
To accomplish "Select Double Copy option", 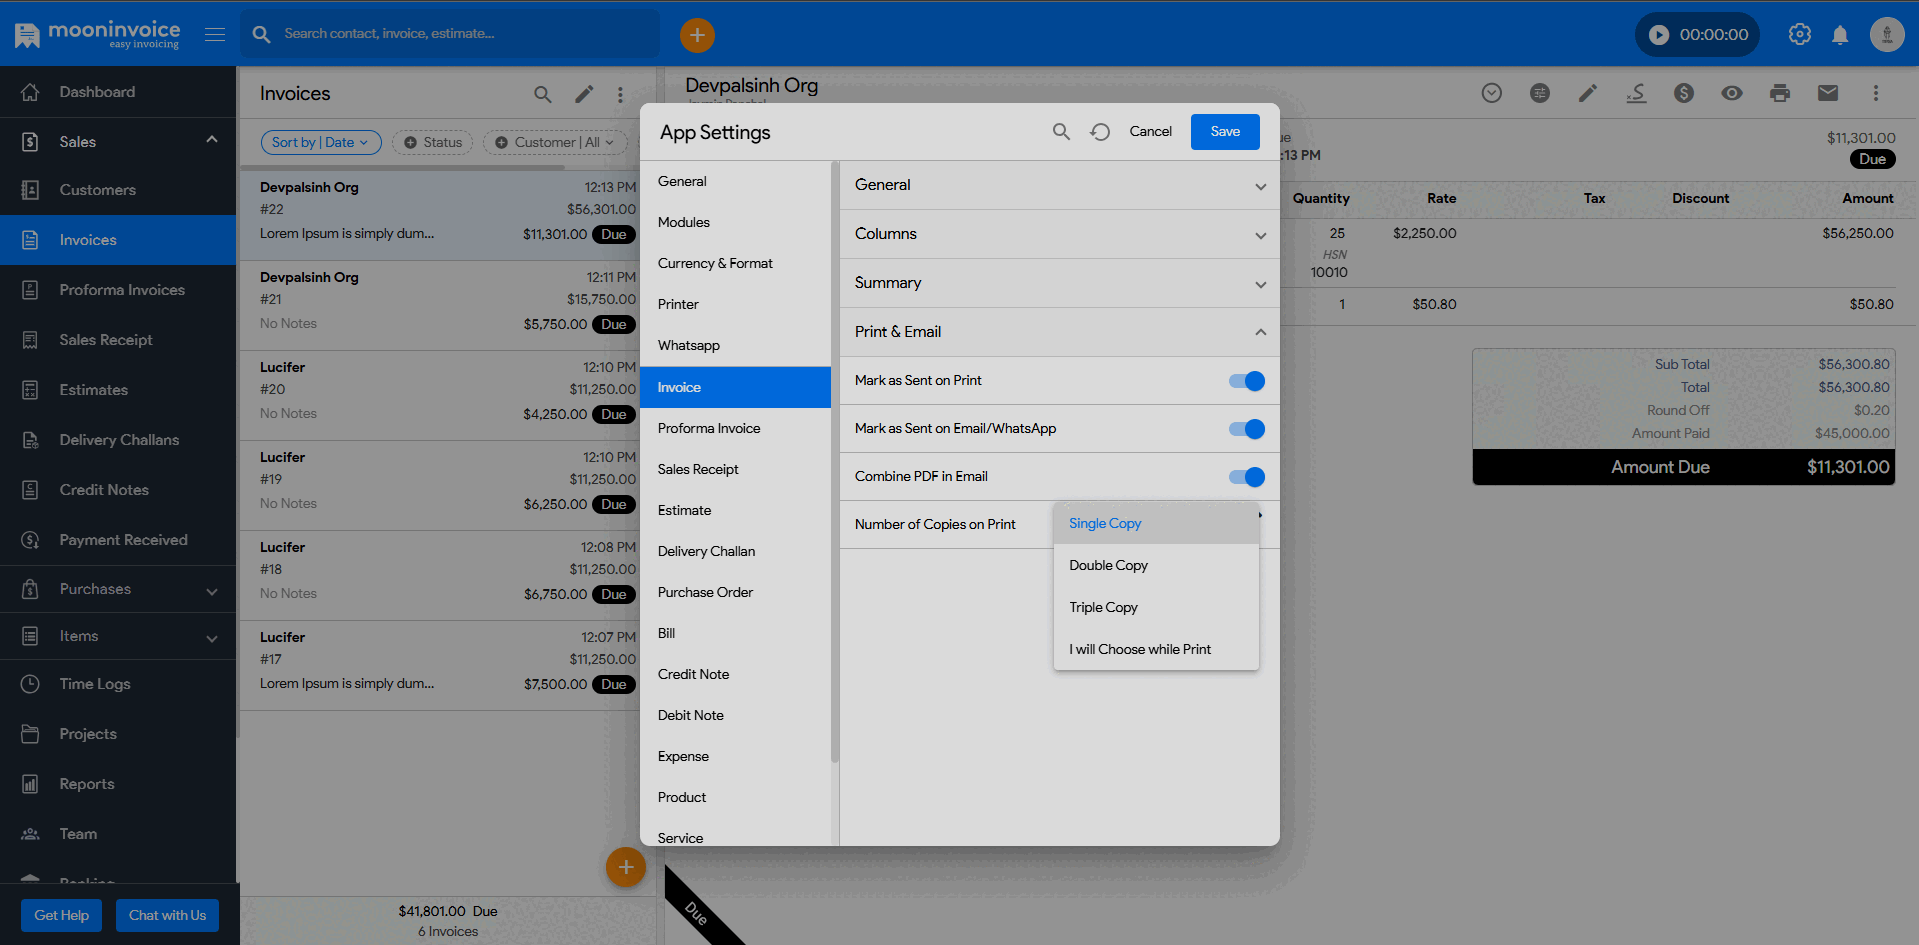I will (x=1156, y=566).
